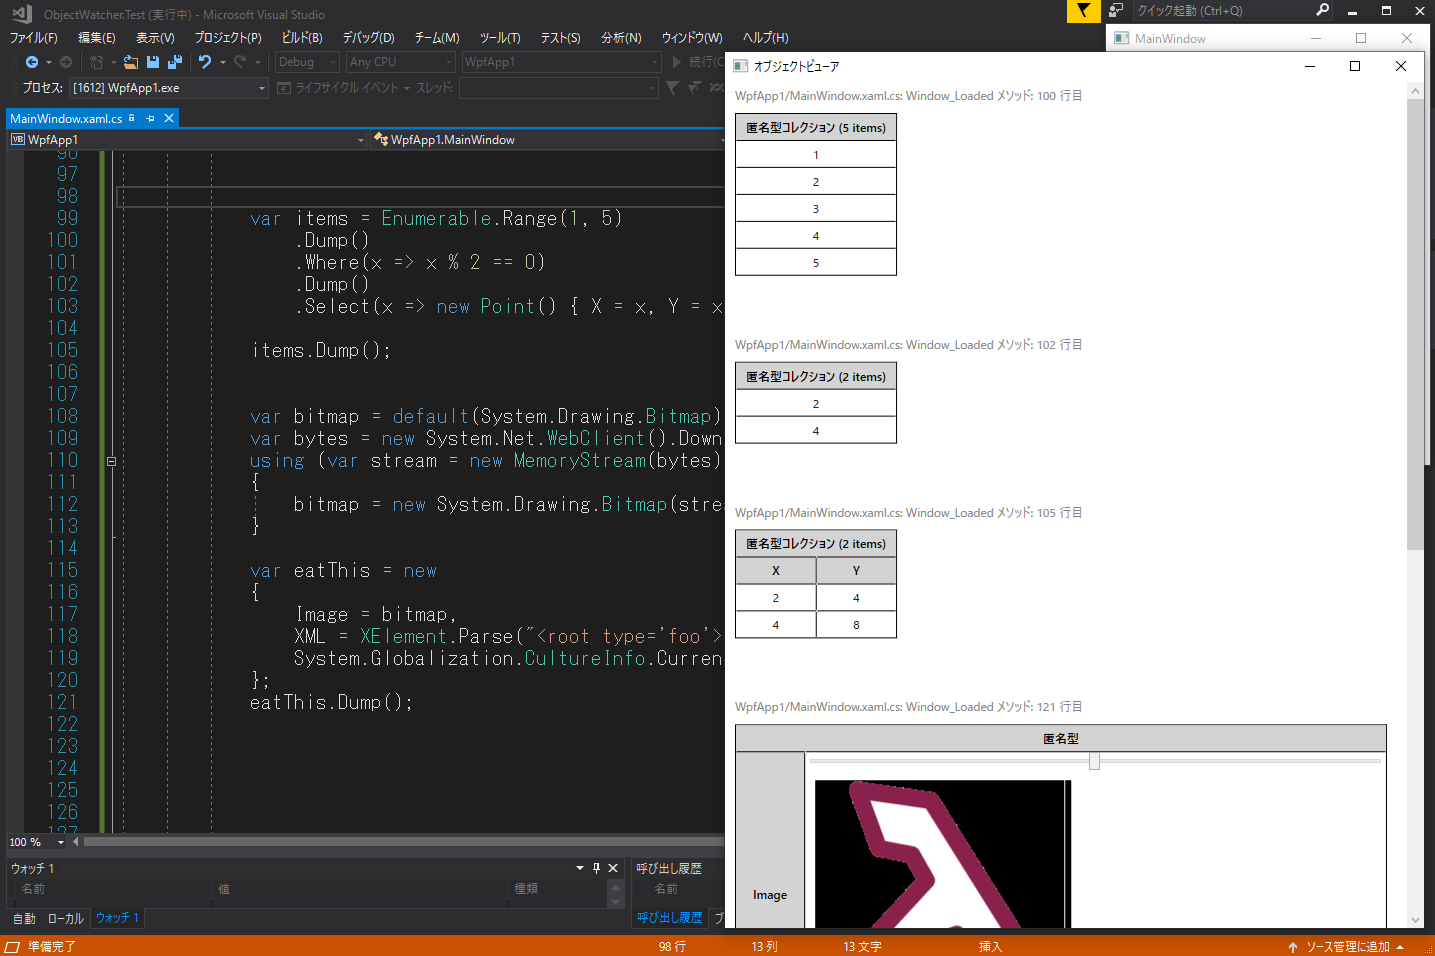
Task: Click the Redo arrow icon
Action: 240,62
